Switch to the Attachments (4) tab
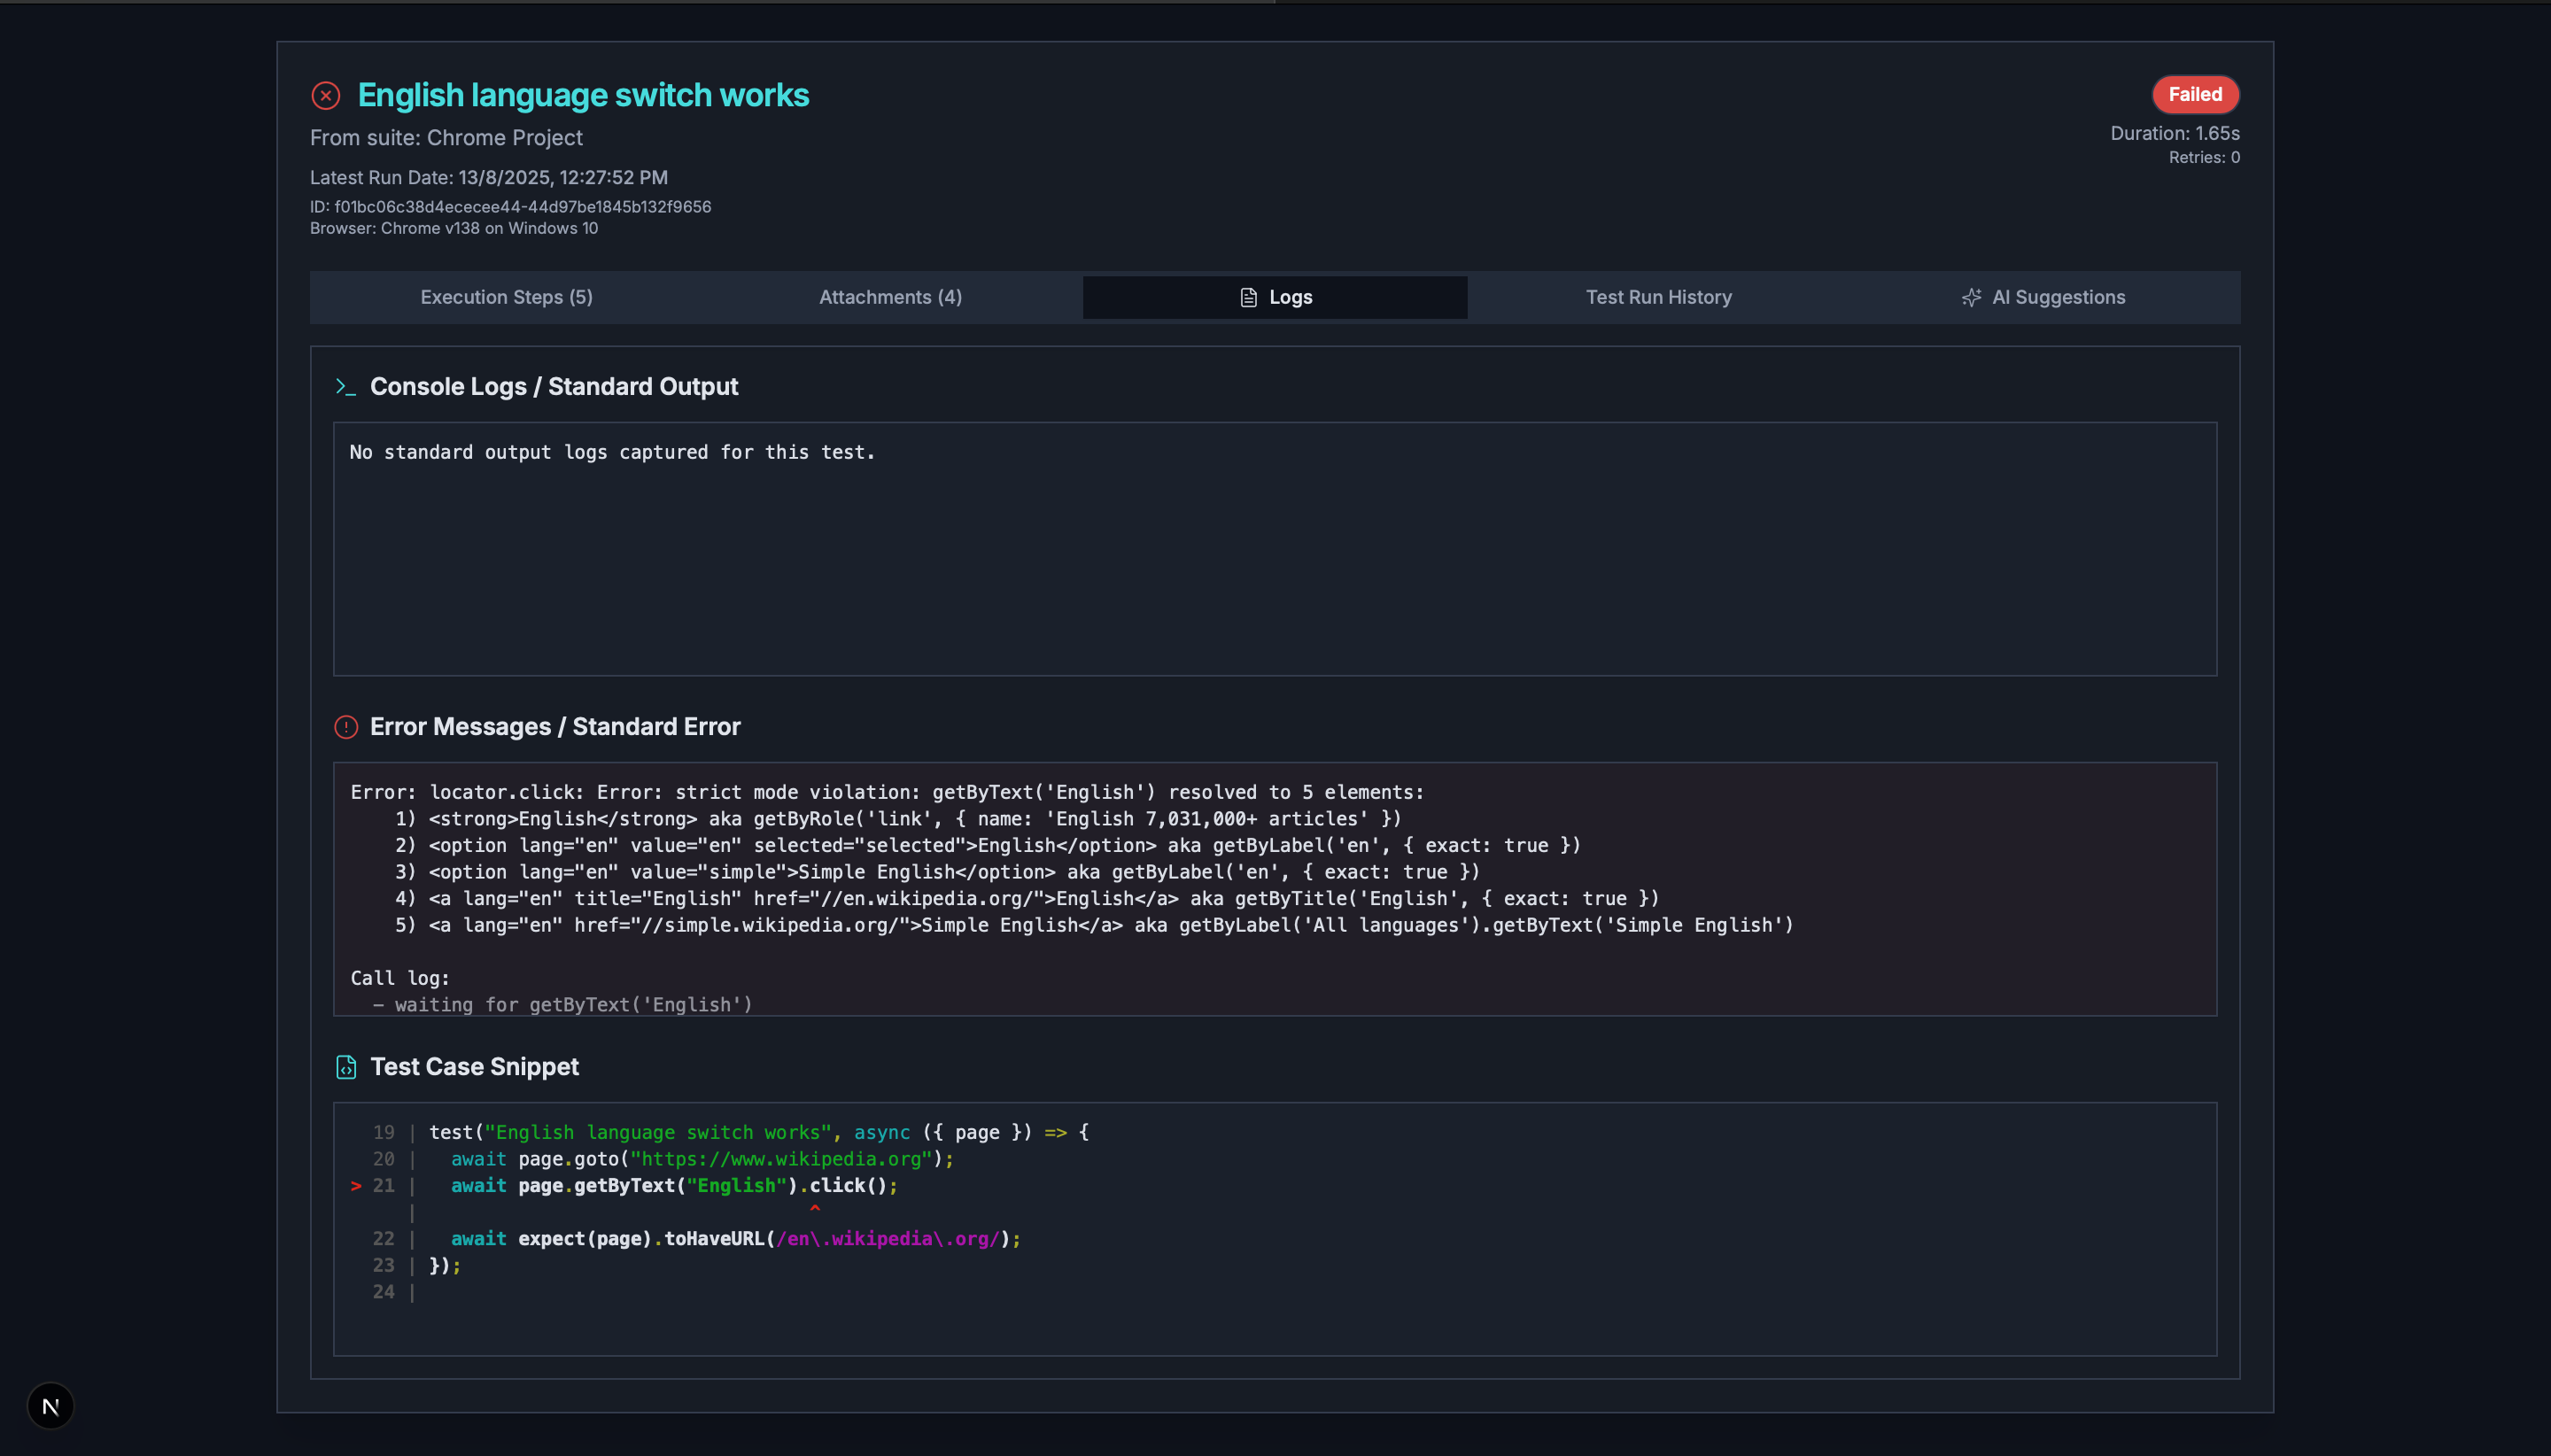This screenshot has width=2551, height=1456. (890, 297)
